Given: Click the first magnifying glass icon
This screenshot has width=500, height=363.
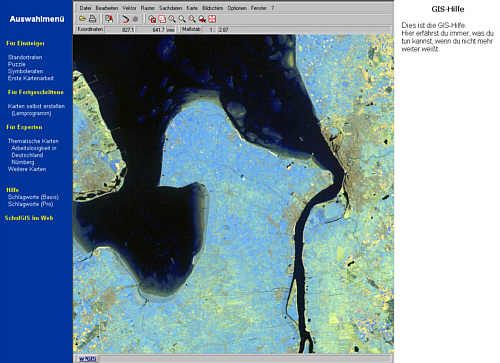Looking at the screenshot, I should tap(172, 19).
